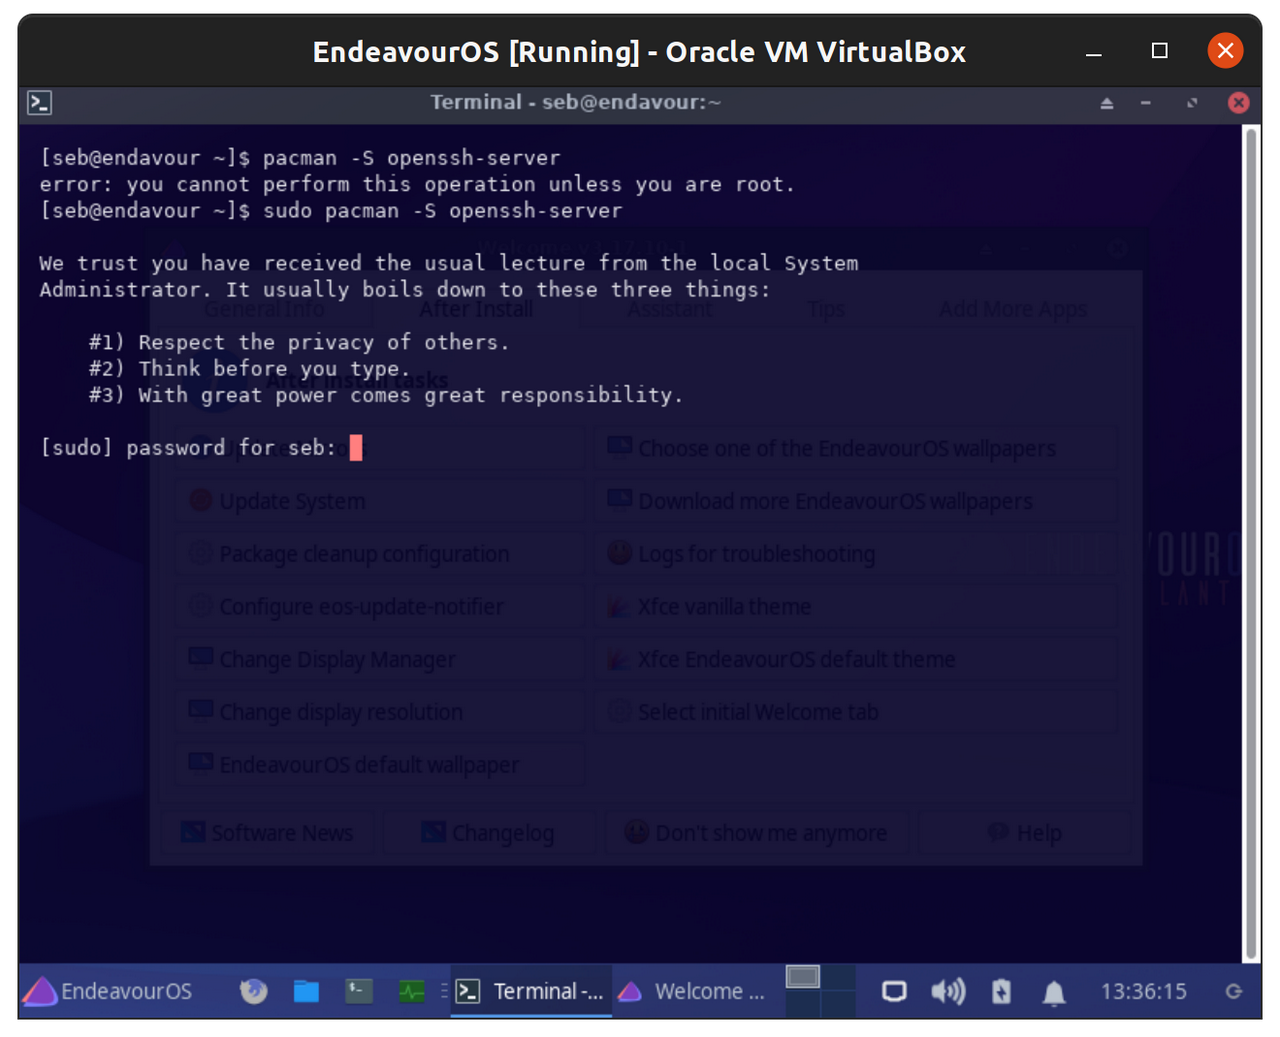Switch to the Terminal taskbar window button
1280x1037 pixels.
pyautogui.click(x=531, y=991)
